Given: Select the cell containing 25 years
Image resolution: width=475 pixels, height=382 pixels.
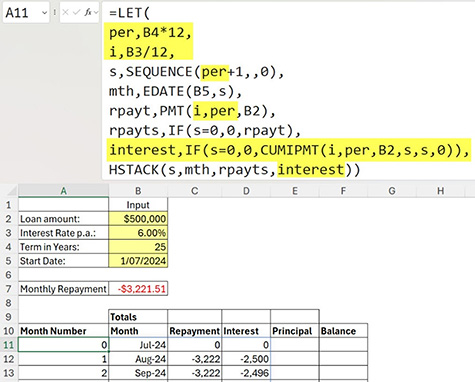Looking at the screenshot, I should click(138, 247).
